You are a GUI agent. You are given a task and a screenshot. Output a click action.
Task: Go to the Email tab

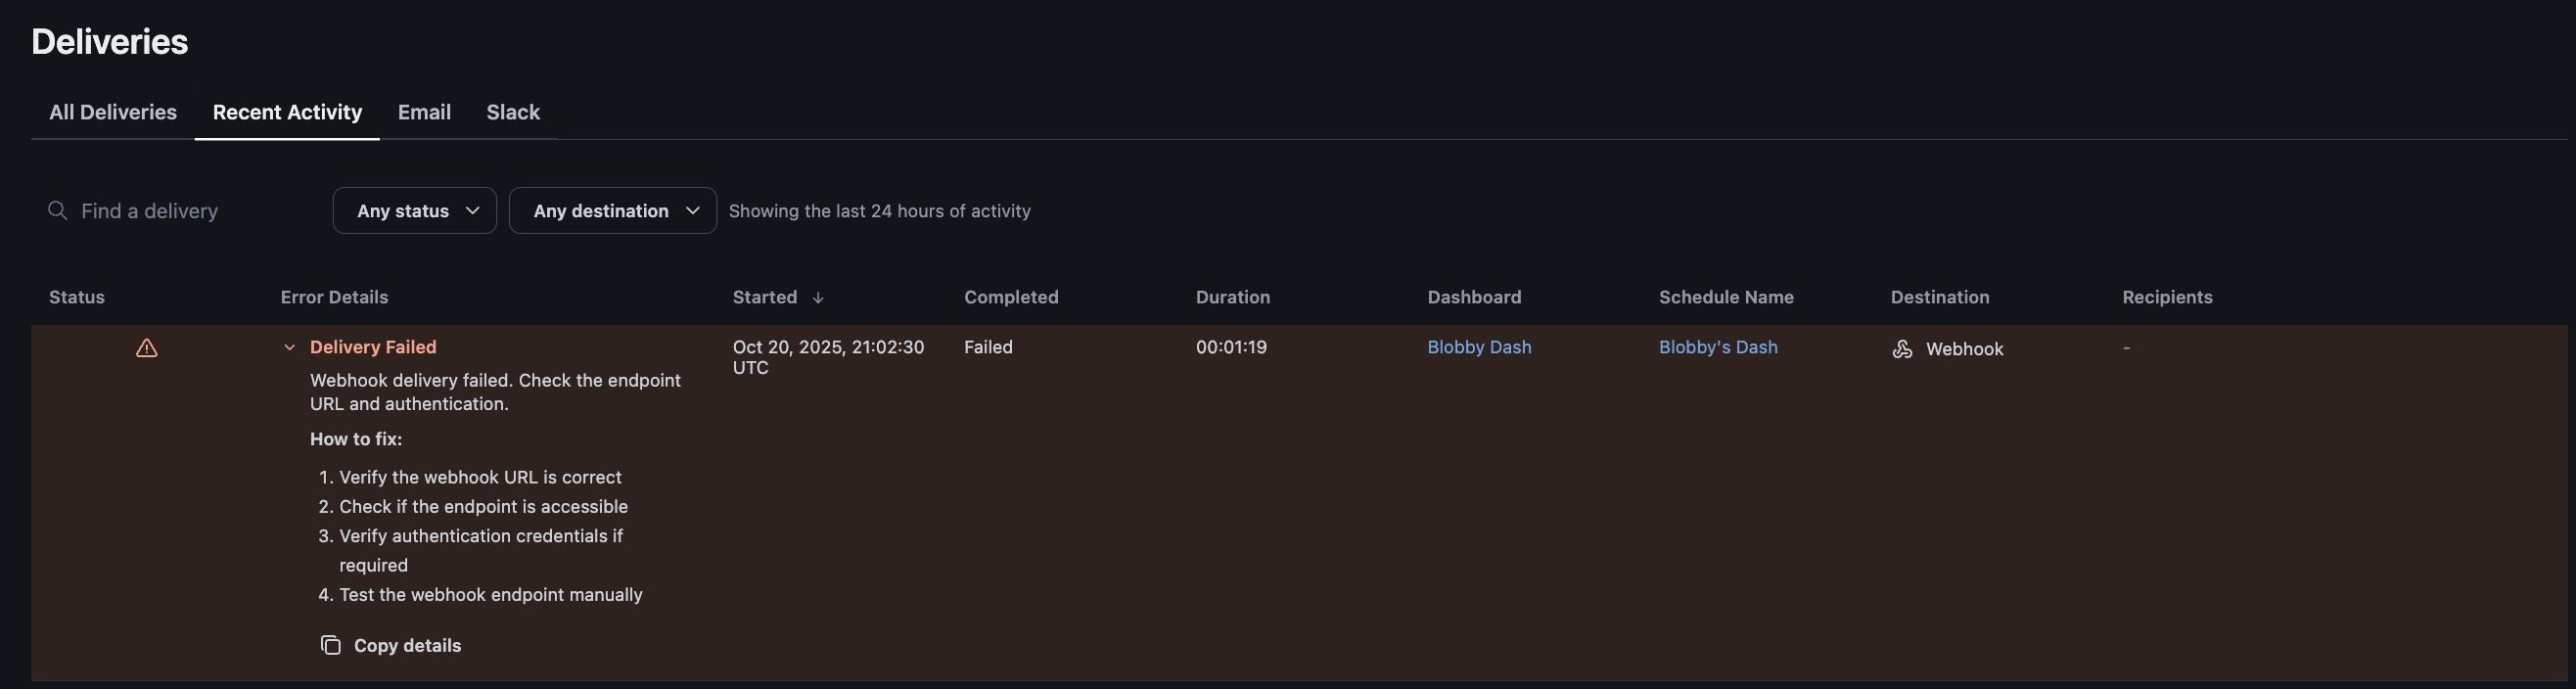pos(424,112)
